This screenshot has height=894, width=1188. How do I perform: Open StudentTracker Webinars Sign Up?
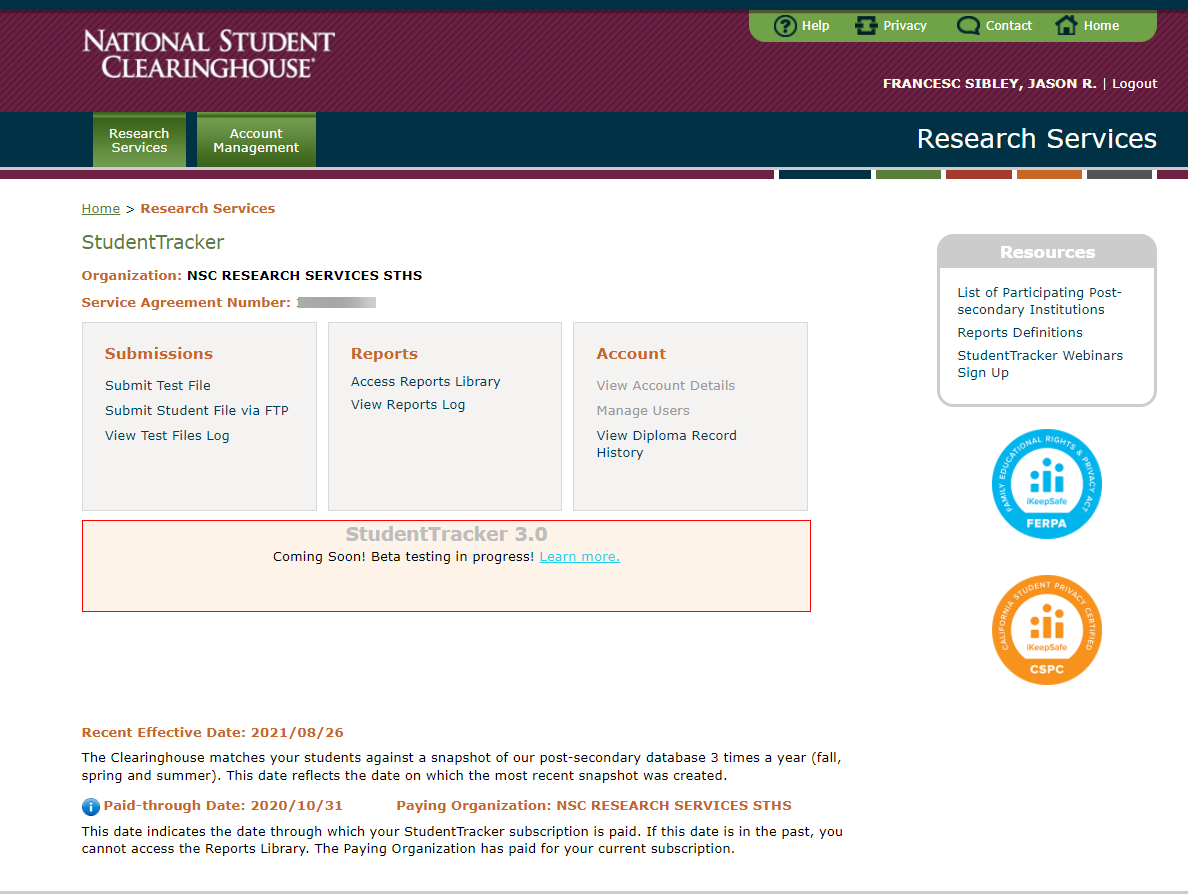(1040, 364)
